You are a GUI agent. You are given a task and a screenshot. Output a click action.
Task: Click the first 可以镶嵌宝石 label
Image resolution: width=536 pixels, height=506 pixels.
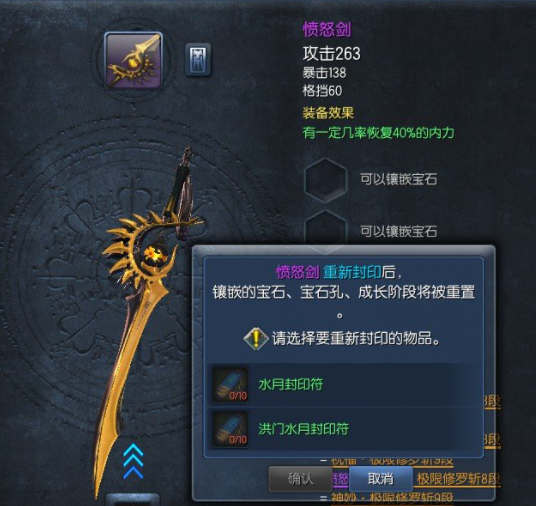[x=399, y=179]
